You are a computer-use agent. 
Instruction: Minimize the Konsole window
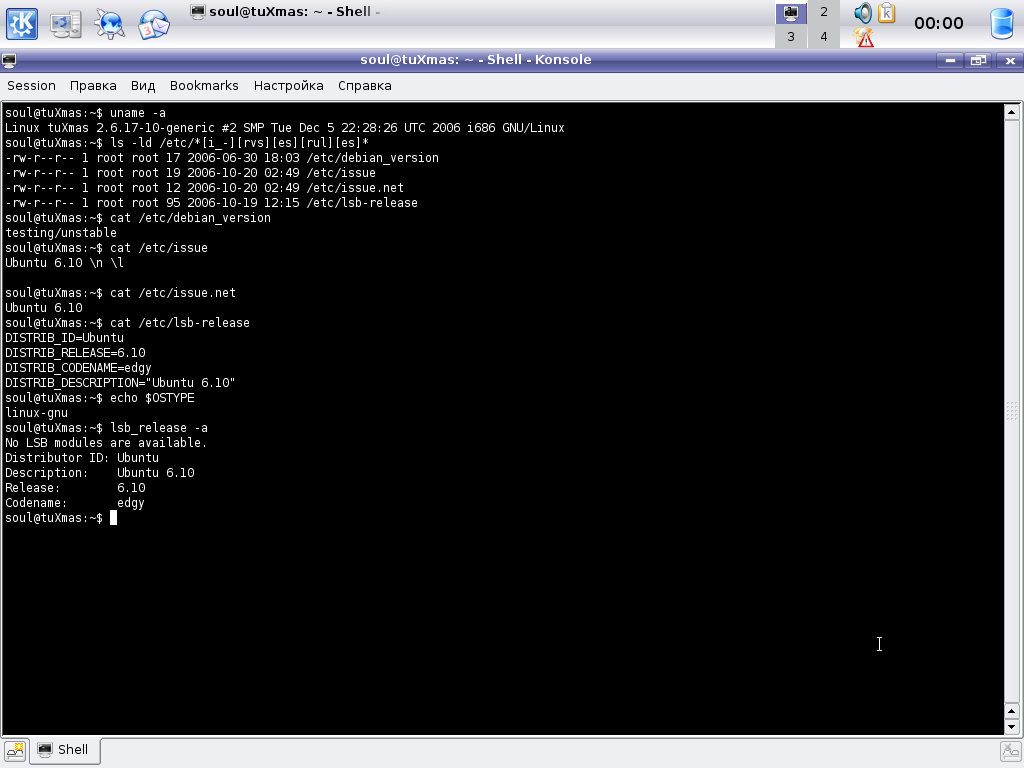coord(950,61)
